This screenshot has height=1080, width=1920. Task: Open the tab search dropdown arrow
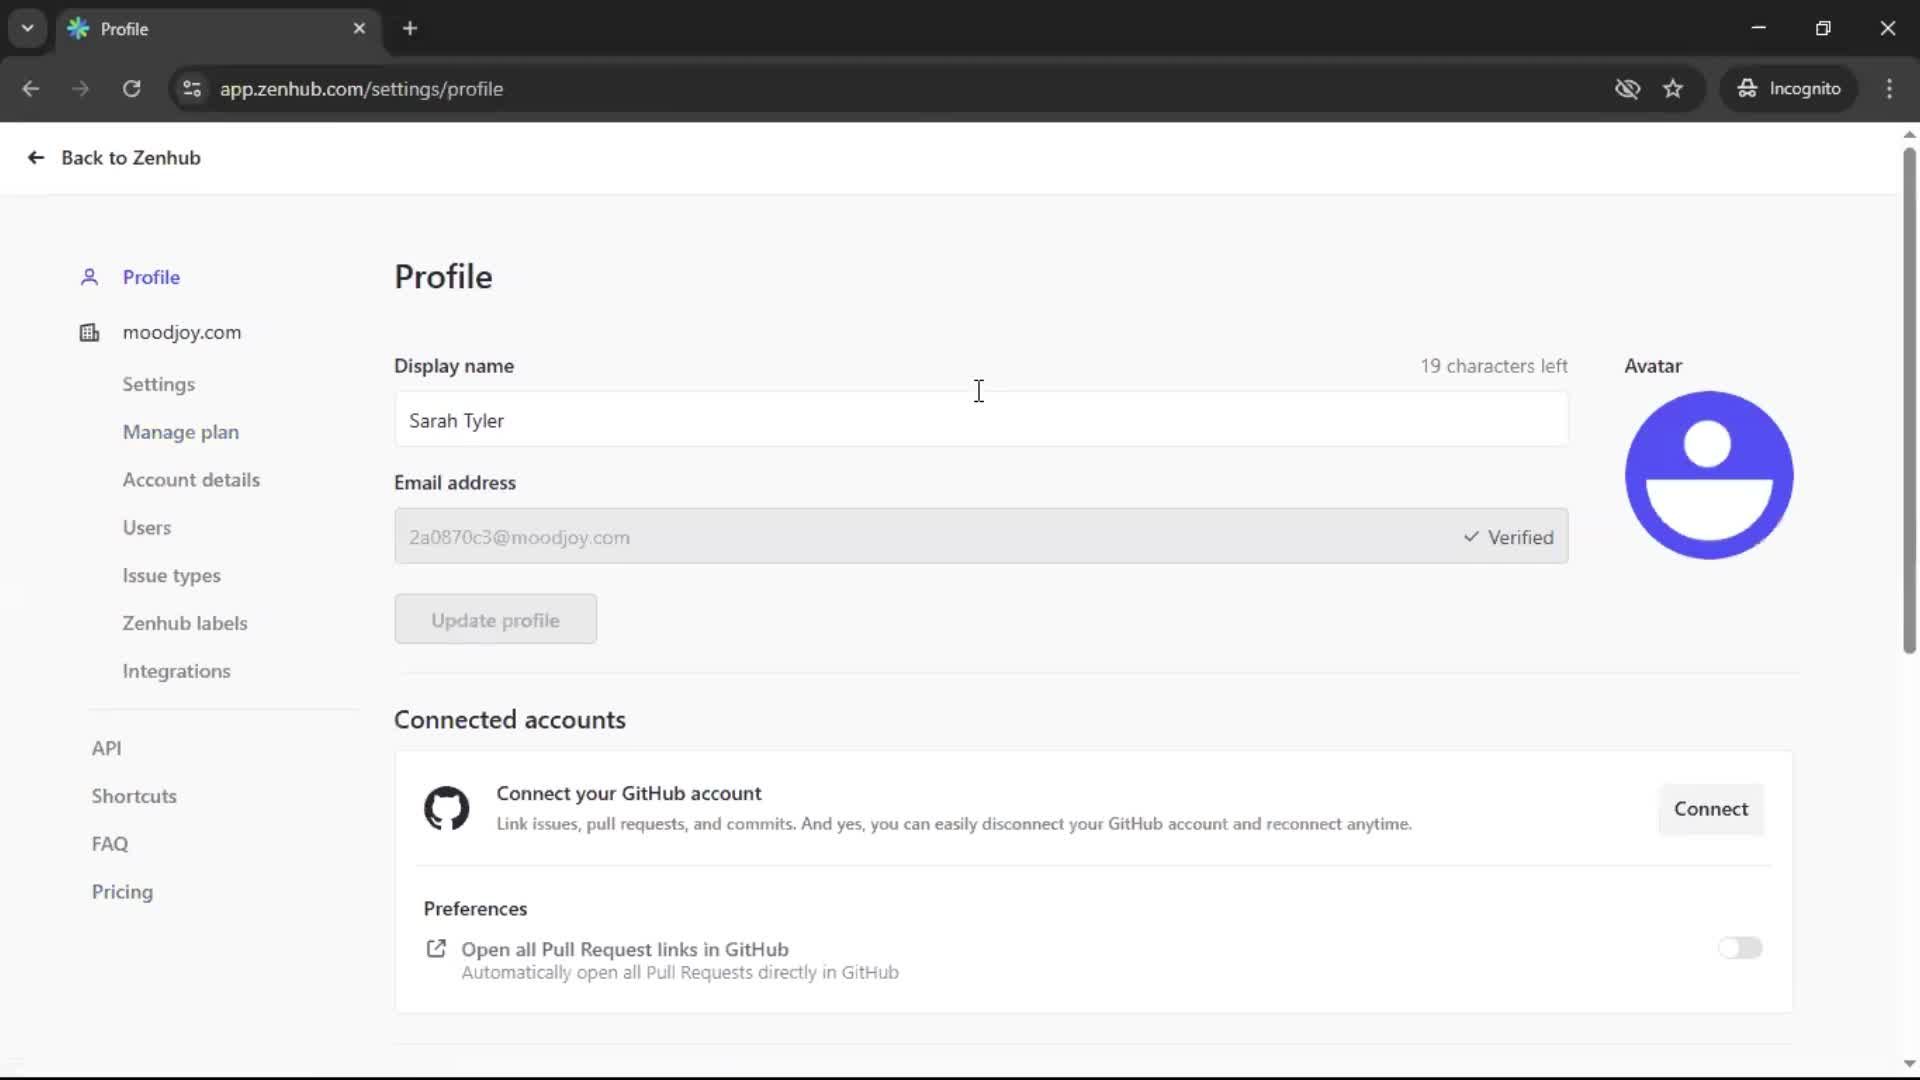pyautogui.click(x=27, y=28)
